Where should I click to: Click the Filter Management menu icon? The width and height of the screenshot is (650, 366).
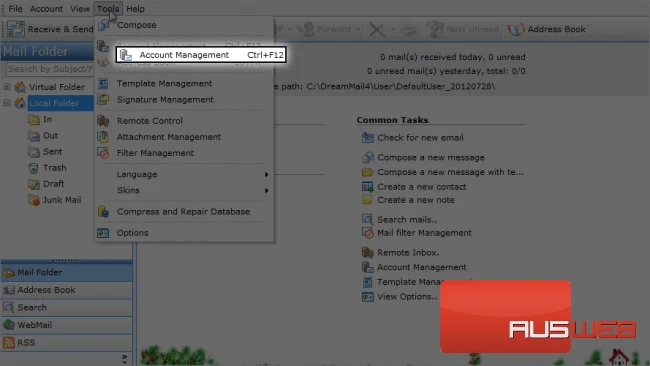click(103, 153)
